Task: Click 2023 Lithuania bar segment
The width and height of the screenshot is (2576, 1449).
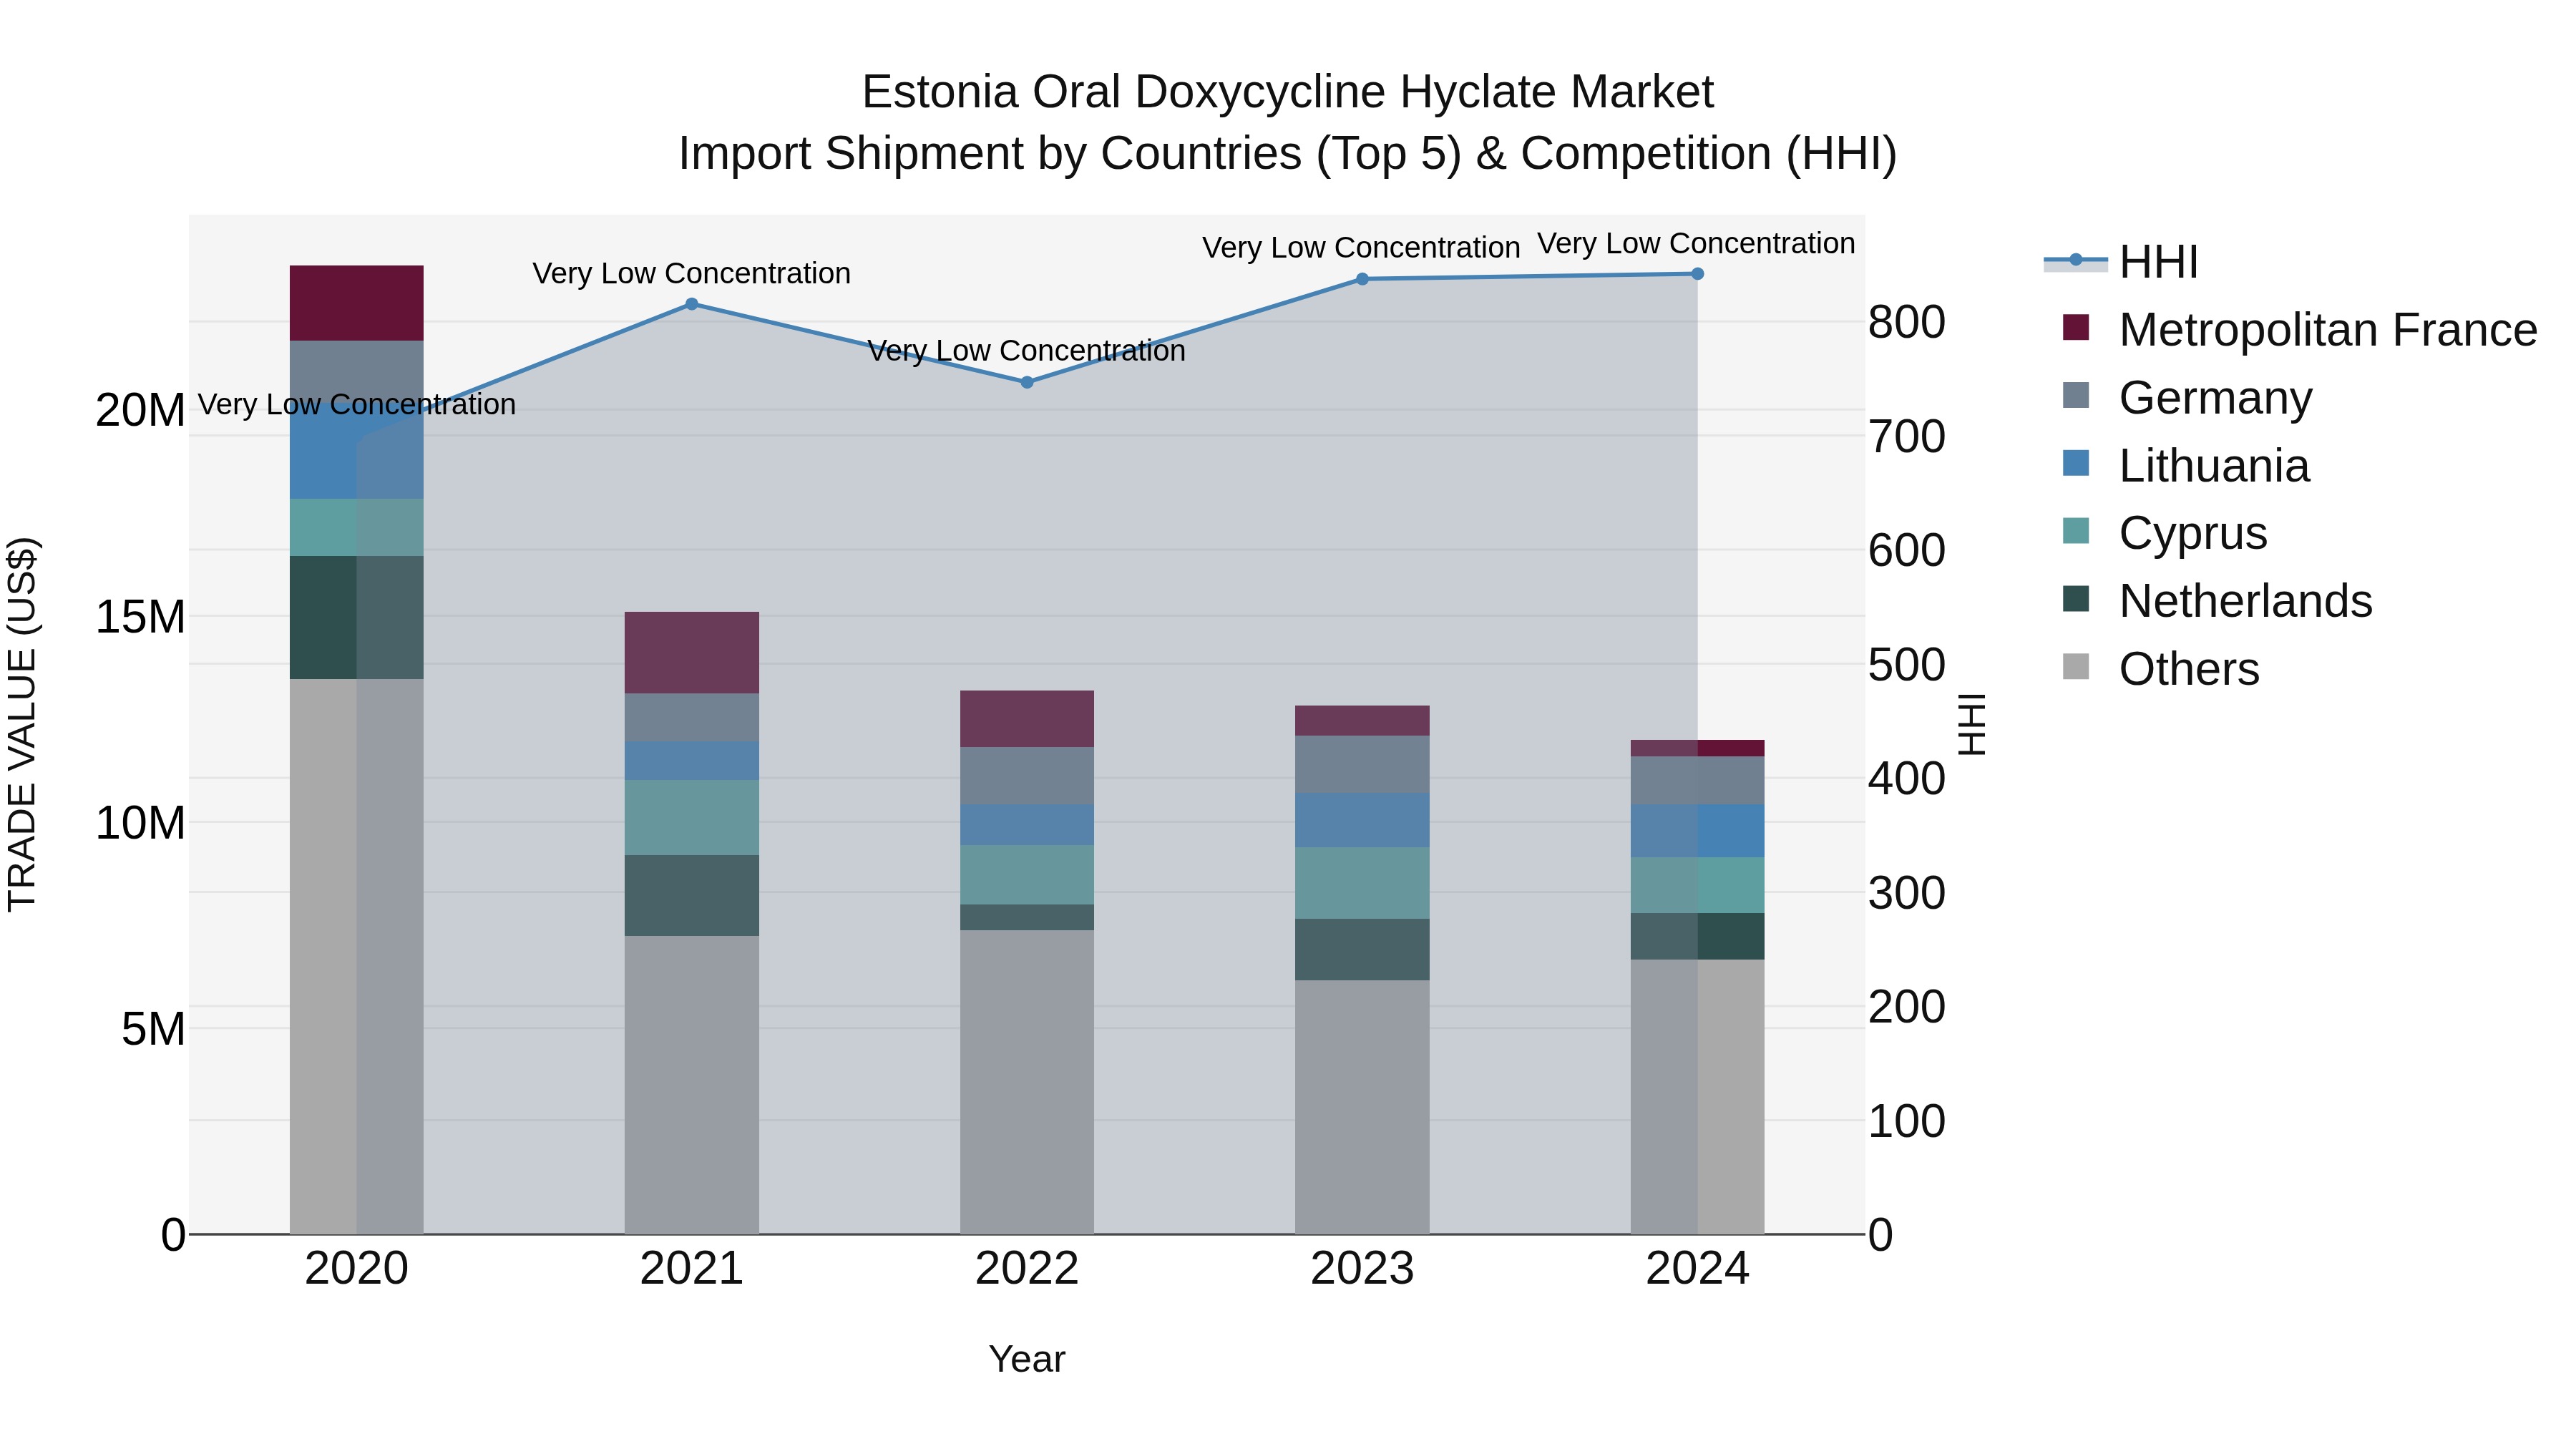Action: [x=1362, y=820]
